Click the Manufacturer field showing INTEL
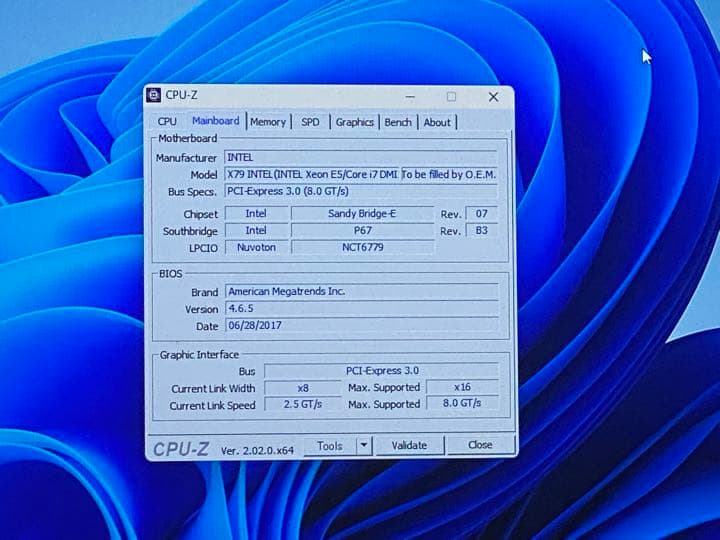 [361, 158]
